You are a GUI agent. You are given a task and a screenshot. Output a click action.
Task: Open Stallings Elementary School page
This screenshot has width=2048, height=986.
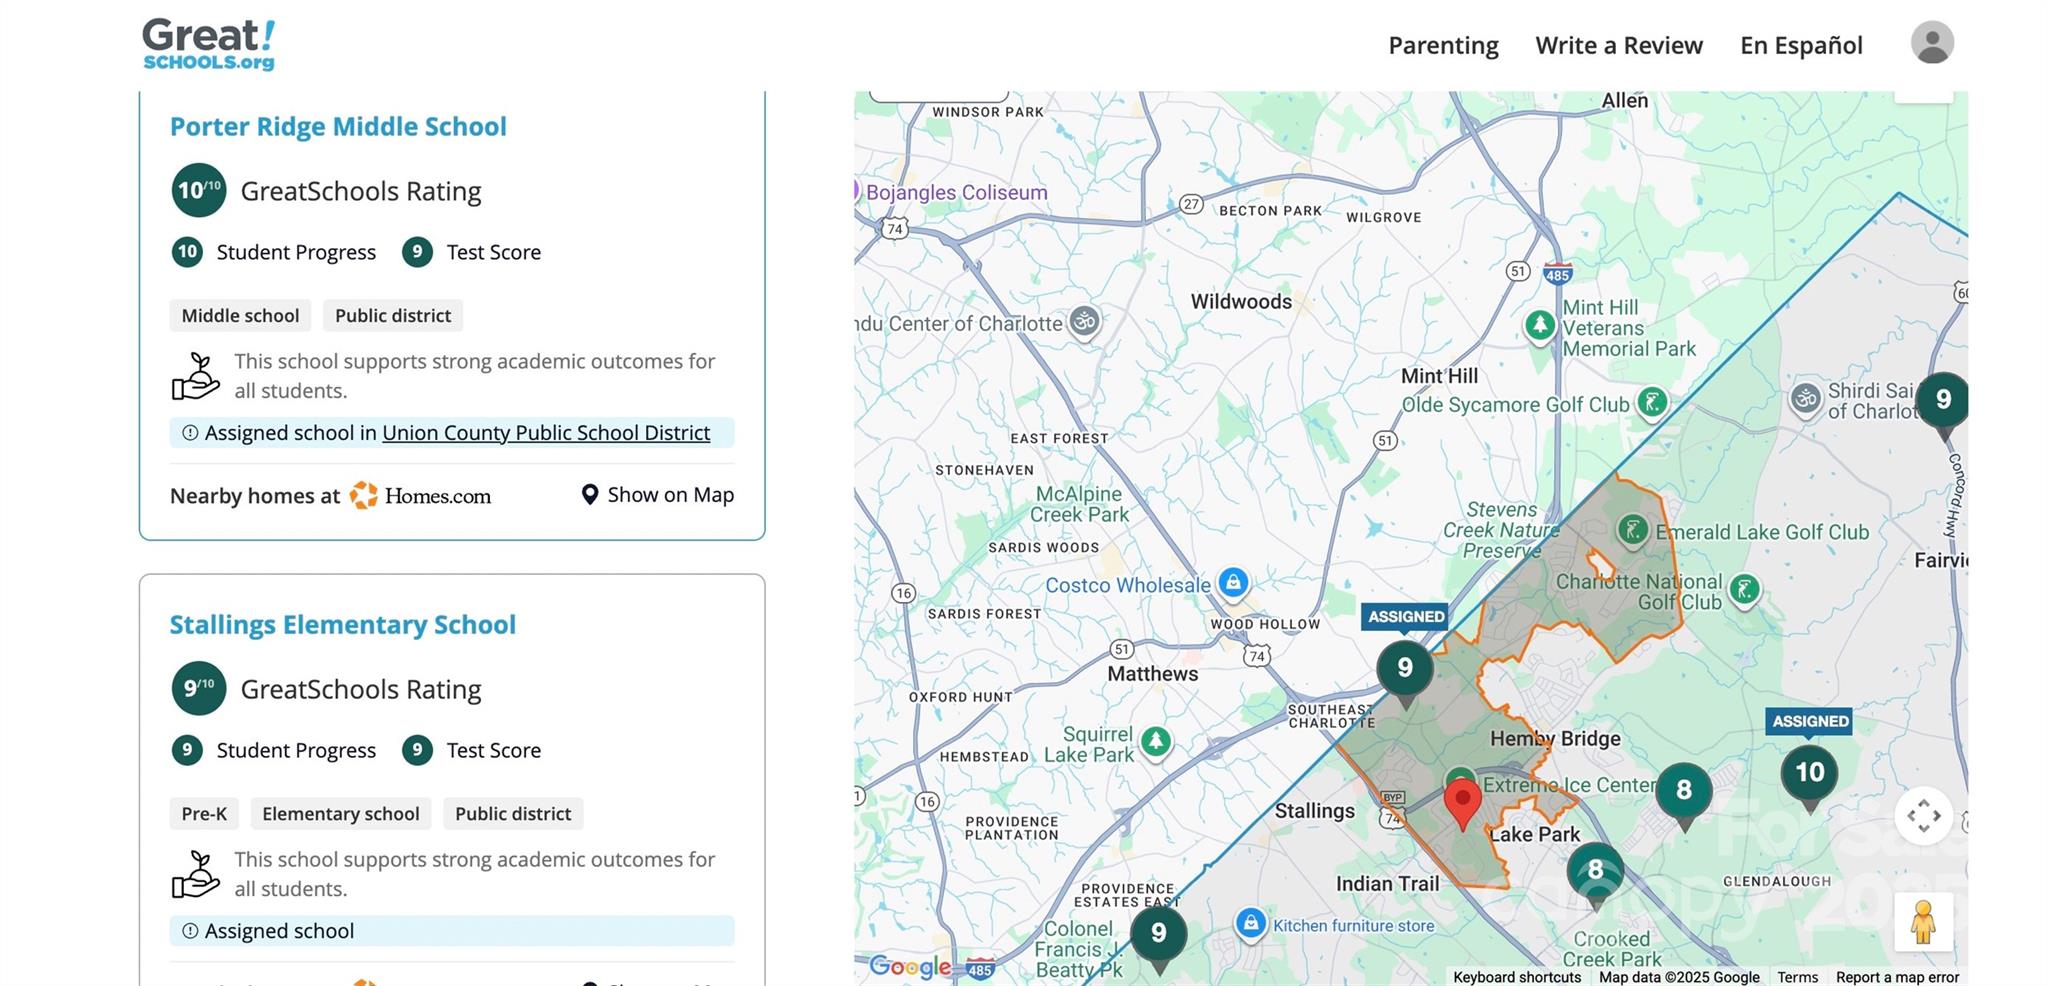click(x=342, y=624)
